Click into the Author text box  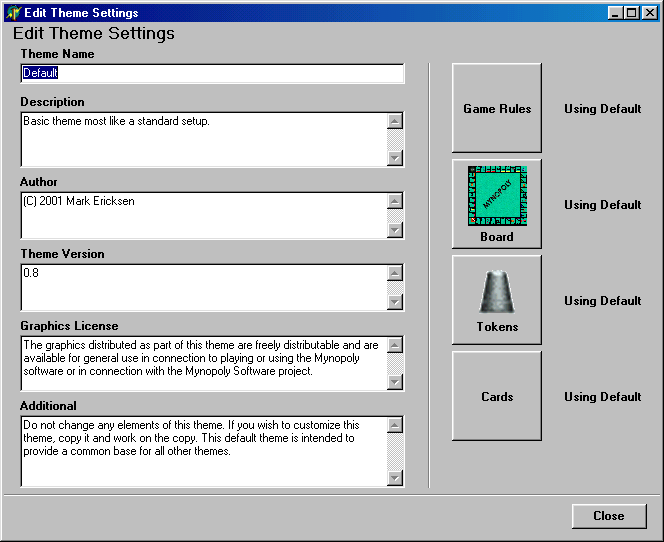(x=203, y=216)
